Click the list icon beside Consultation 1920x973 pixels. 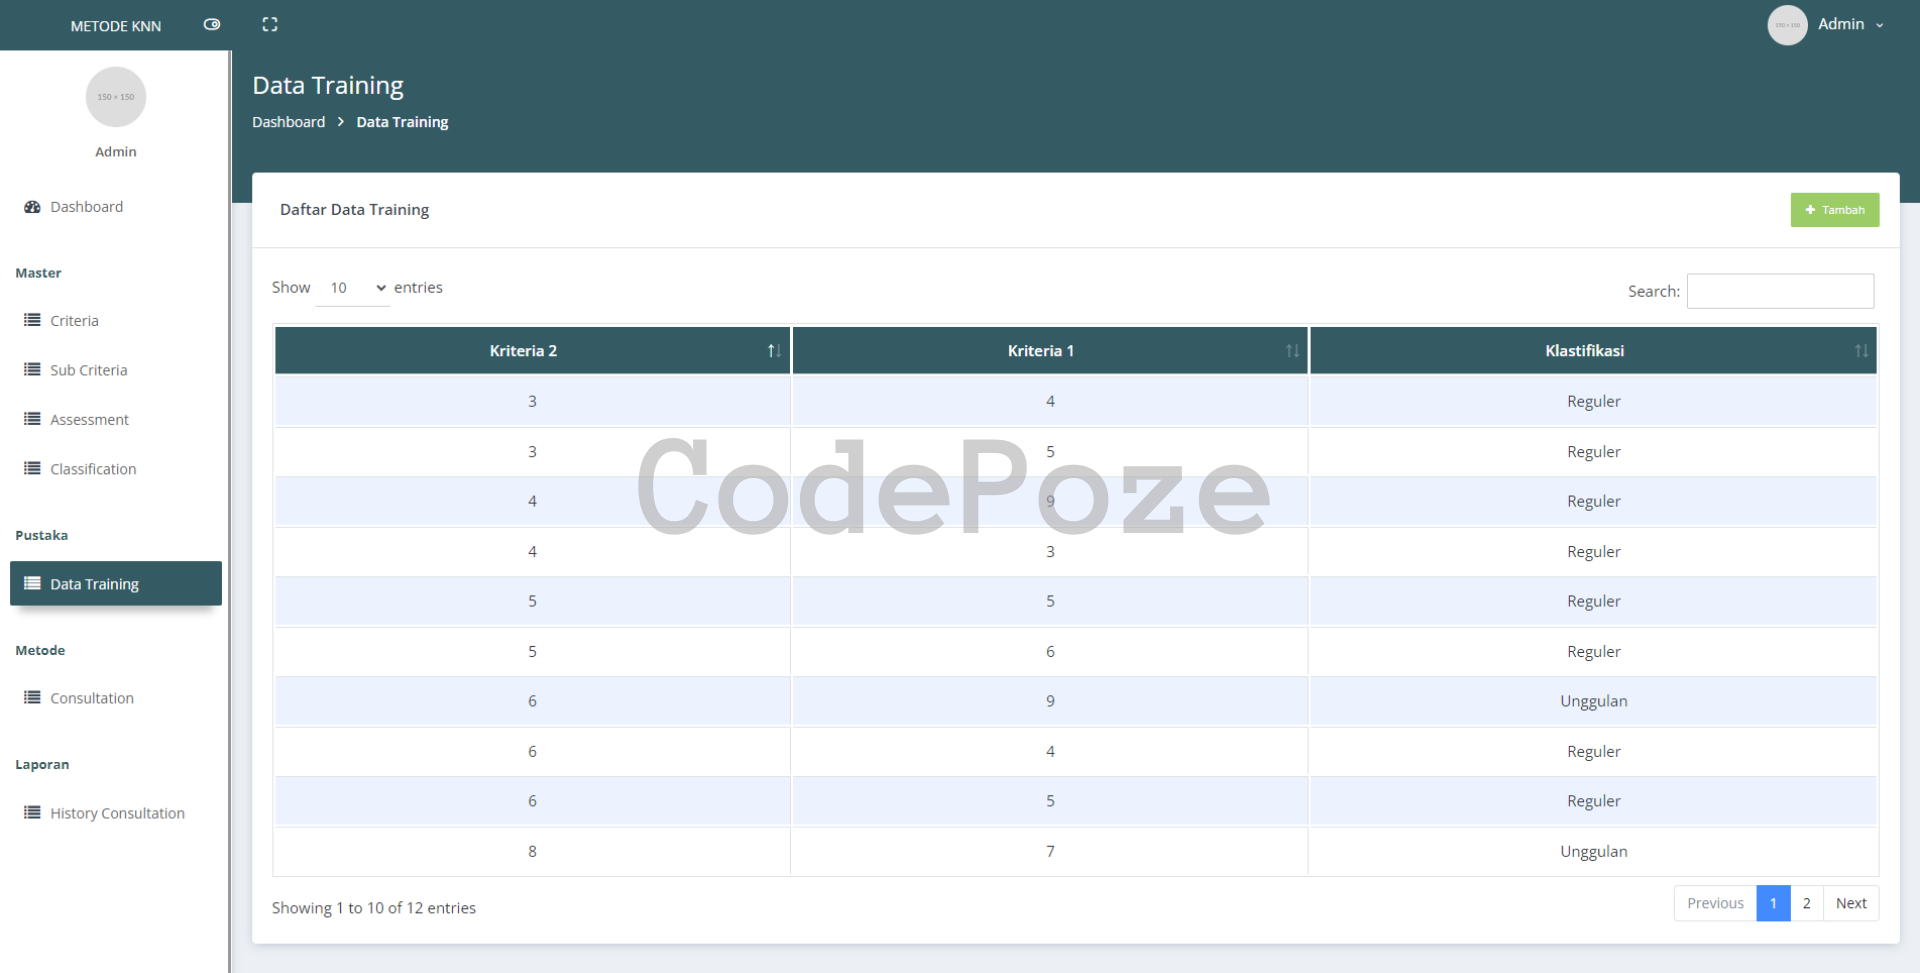[32, 697]
